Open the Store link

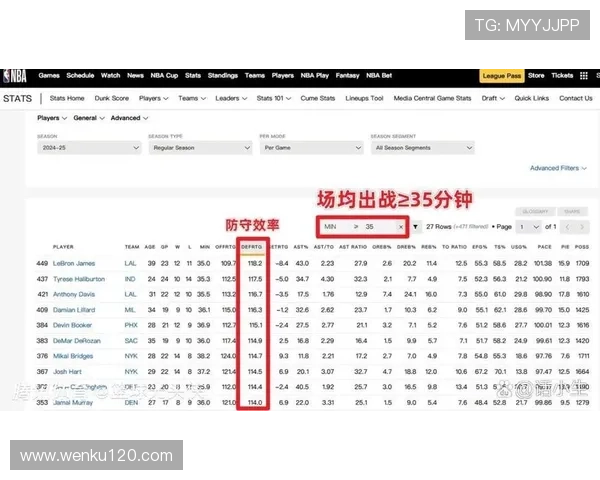coord(536,76)
